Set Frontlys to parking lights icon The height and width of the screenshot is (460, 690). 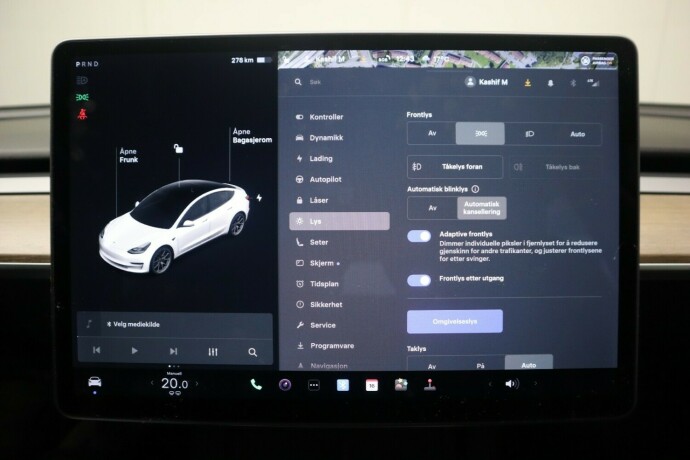(x=480, y=133)
